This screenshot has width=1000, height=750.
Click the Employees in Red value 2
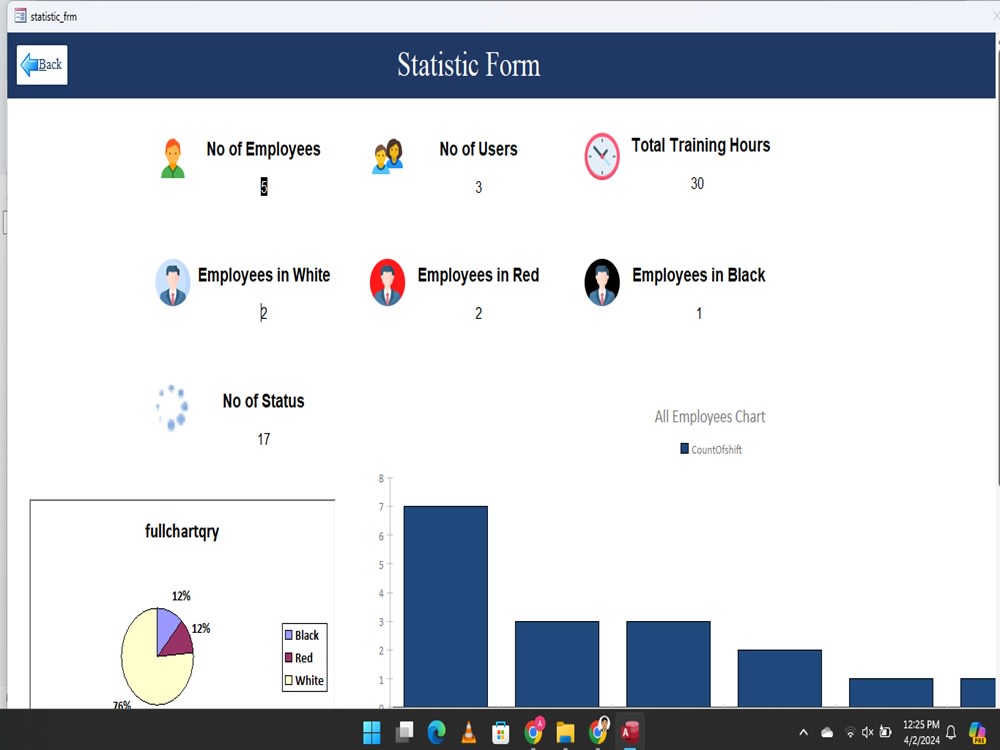pyautogui.click(x=478, y=313)
